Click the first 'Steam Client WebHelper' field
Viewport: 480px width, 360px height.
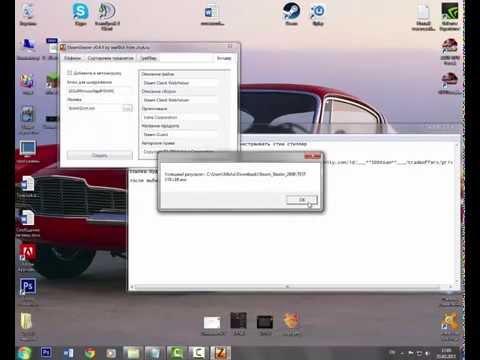pos(180,83)
